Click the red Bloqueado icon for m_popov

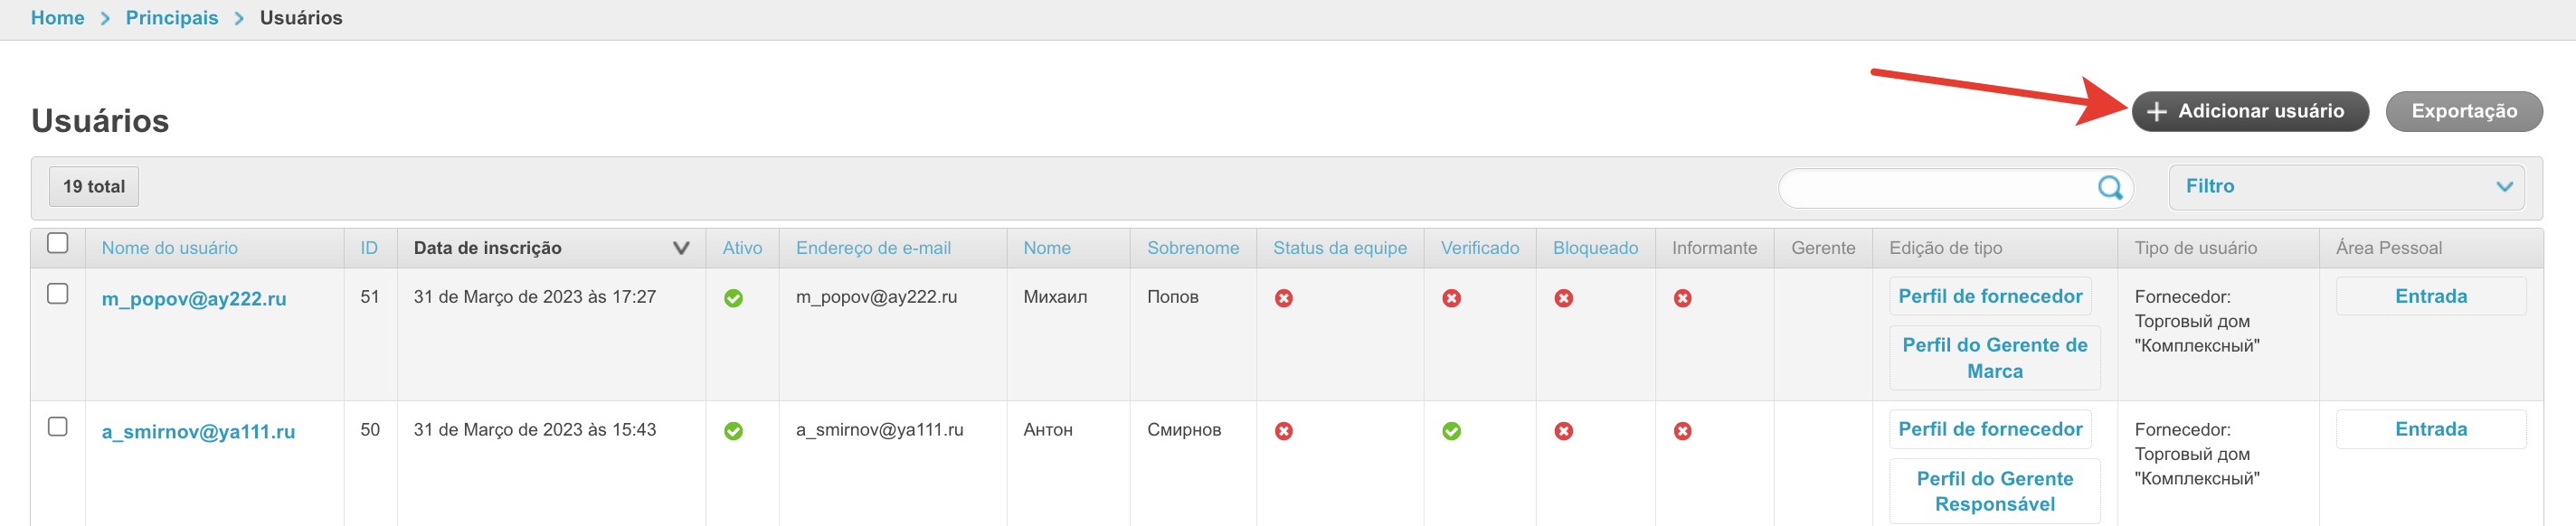point(1563,298)
